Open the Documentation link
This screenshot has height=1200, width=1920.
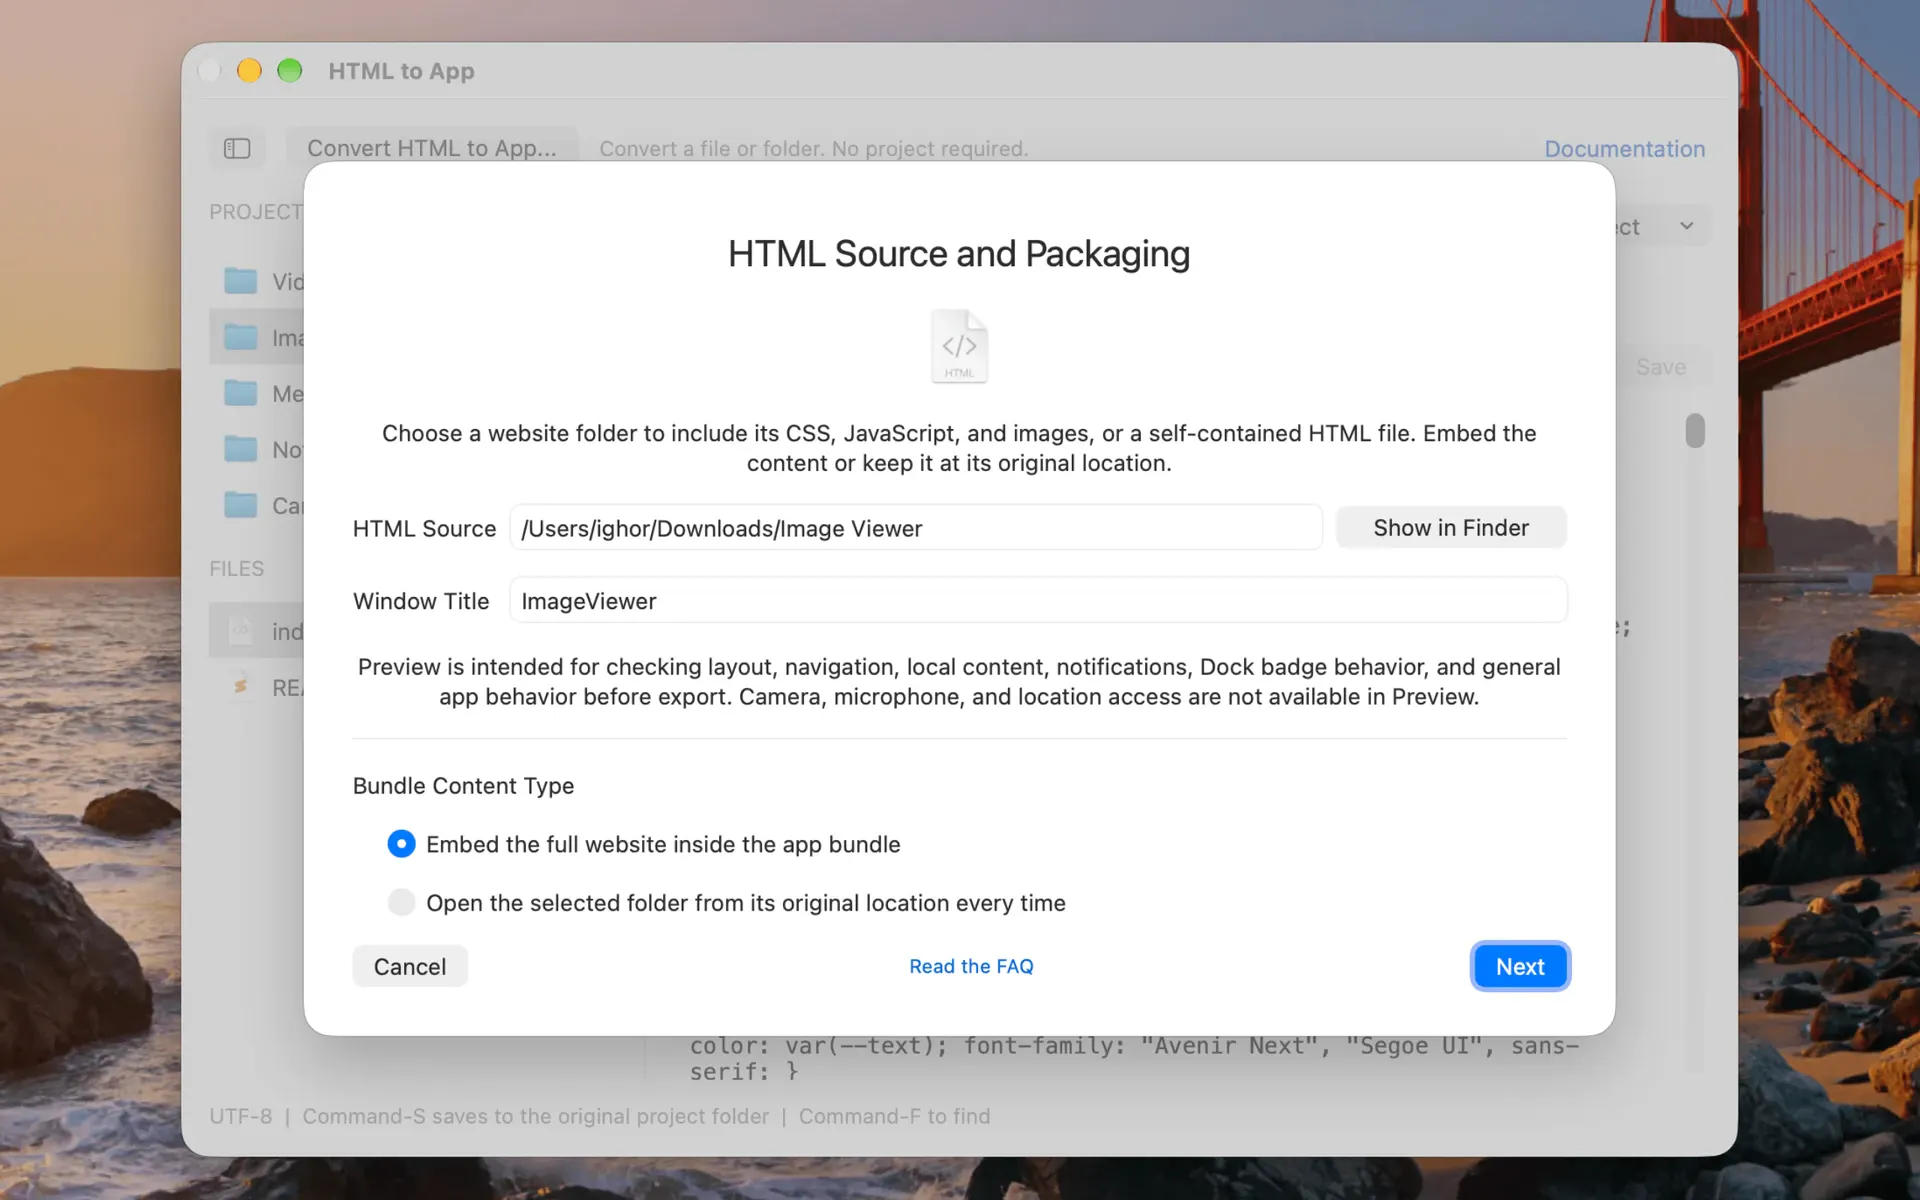point(1625,149)
